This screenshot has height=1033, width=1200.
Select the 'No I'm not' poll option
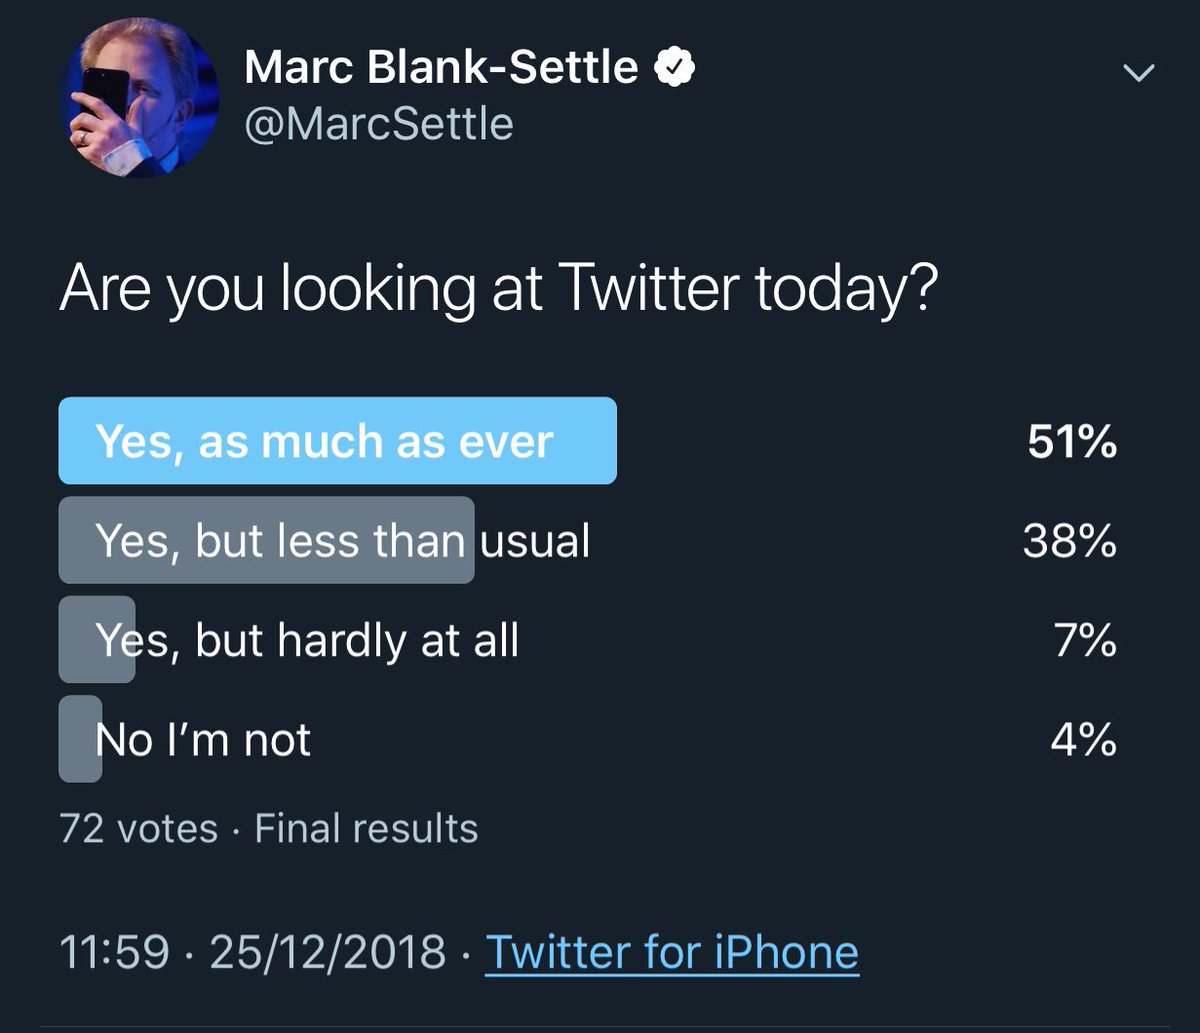(590, 739)
